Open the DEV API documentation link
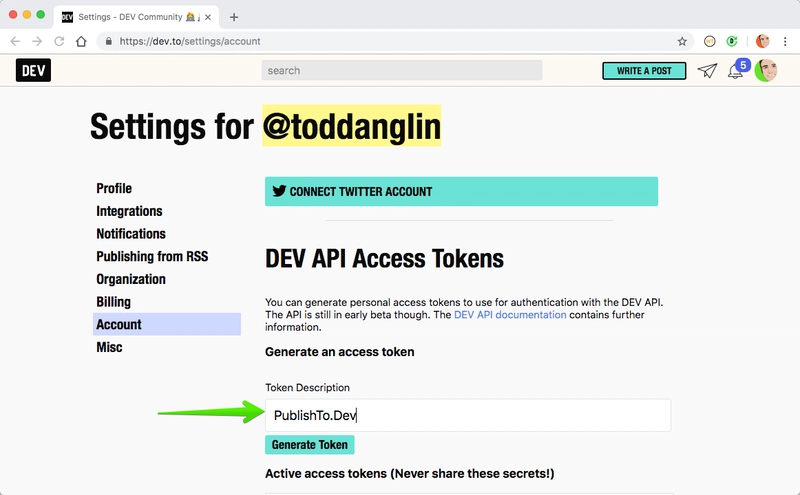Viewport: 800px width, 495px height. click(x=510, y=315)
